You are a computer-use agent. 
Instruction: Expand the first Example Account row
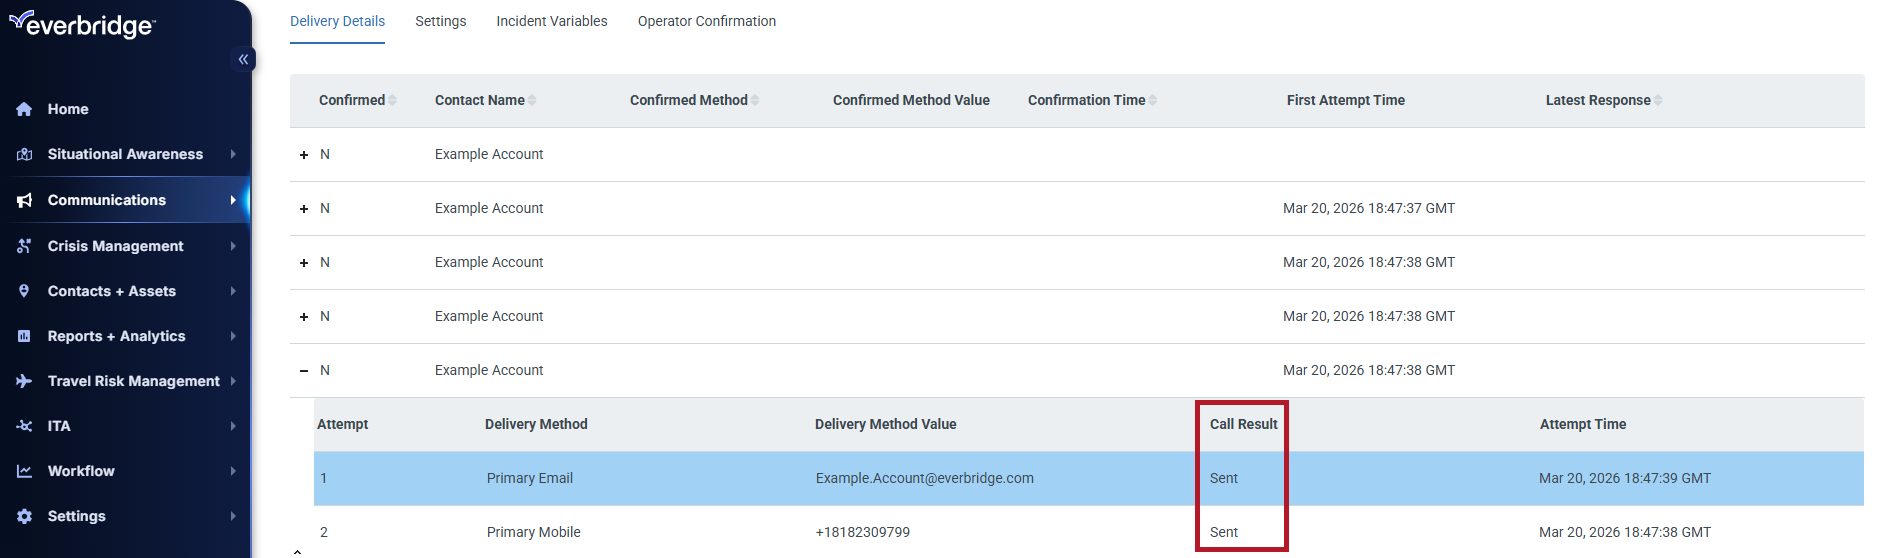coord(304,155)
